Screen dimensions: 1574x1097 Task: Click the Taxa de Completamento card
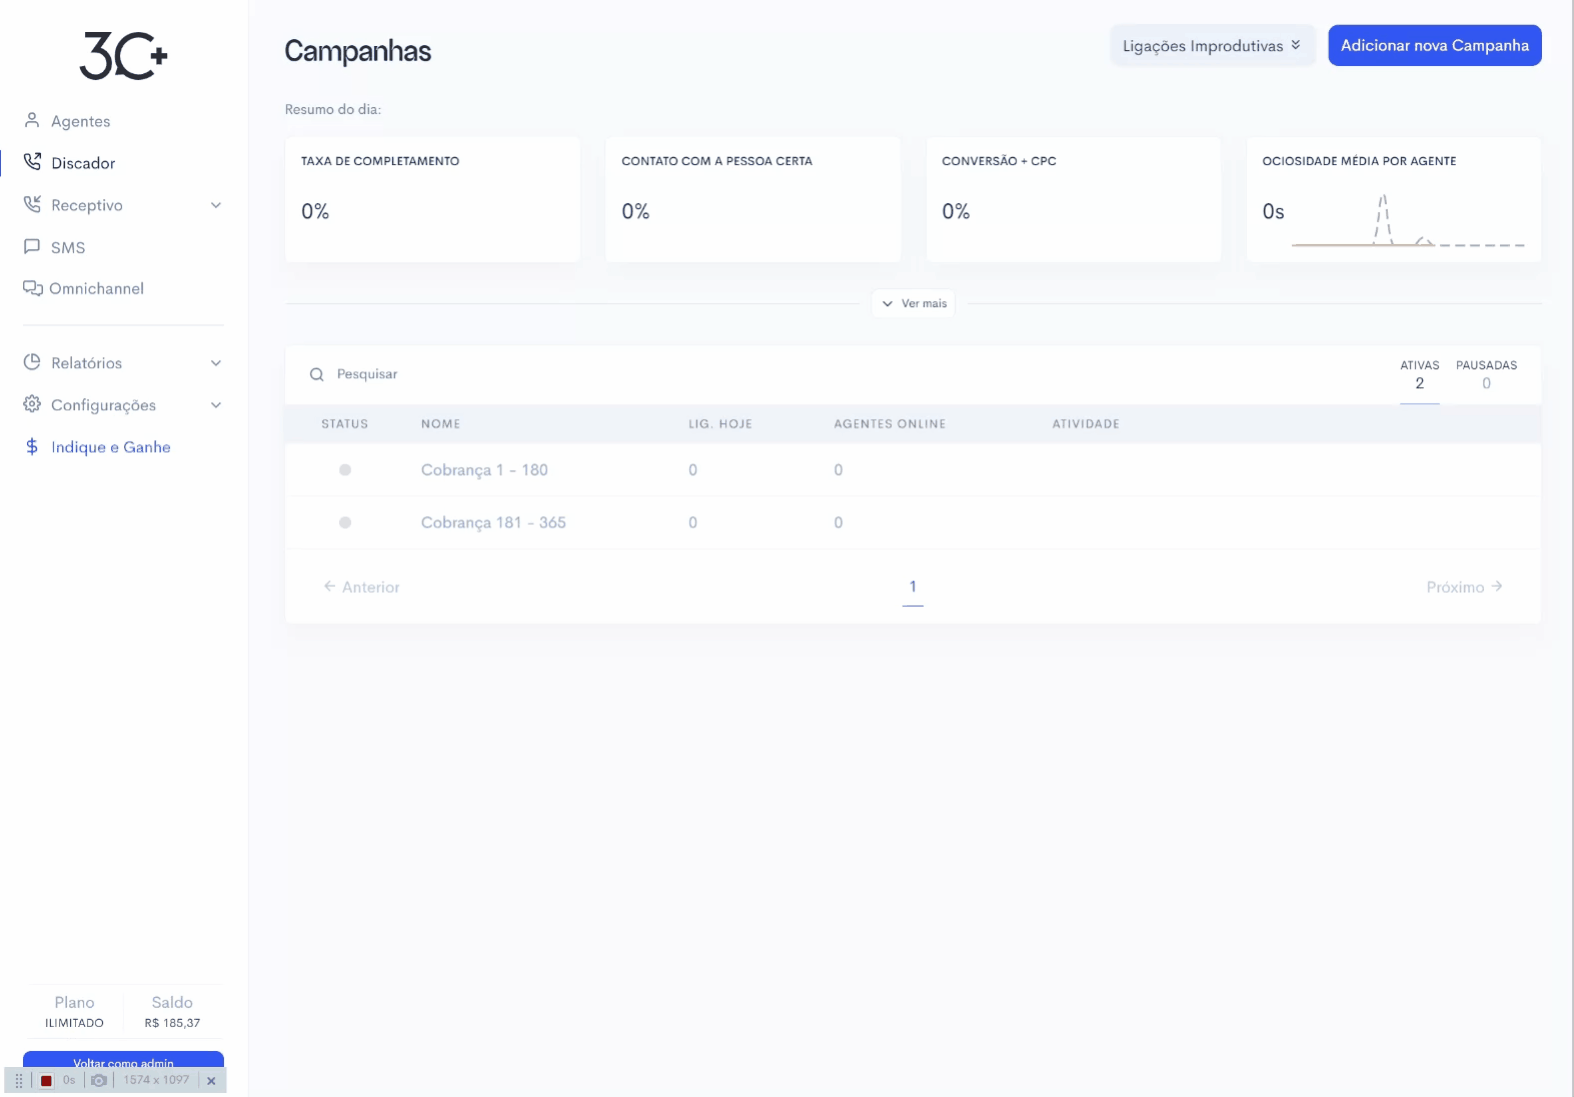(432, 200)
